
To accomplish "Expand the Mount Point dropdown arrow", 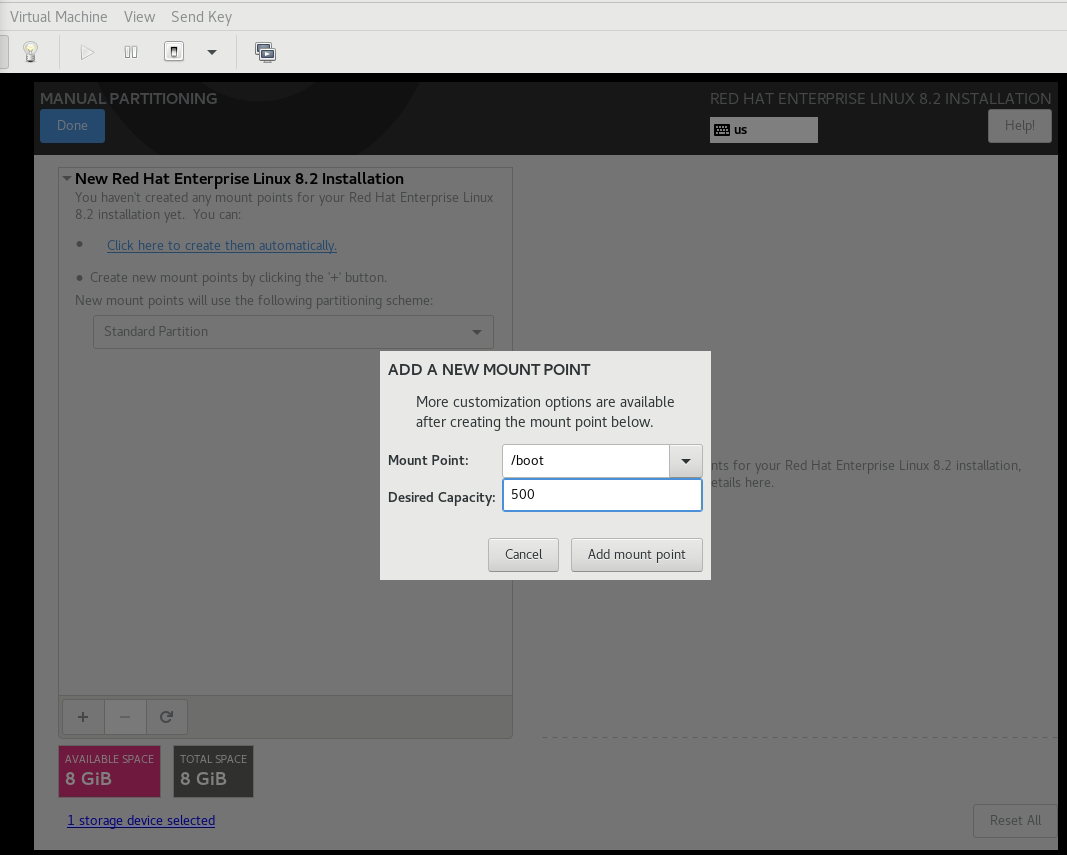I will (686, 461).
